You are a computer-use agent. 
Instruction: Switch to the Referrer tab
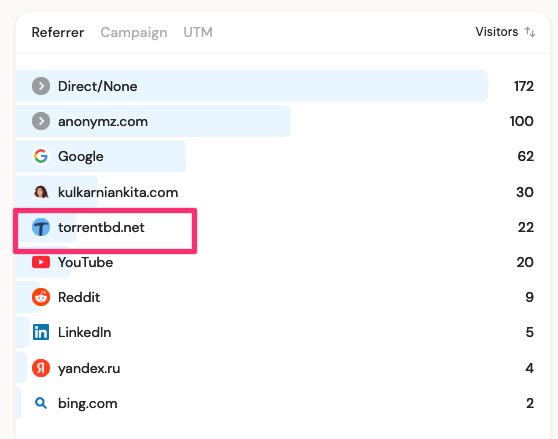(58, 32)
